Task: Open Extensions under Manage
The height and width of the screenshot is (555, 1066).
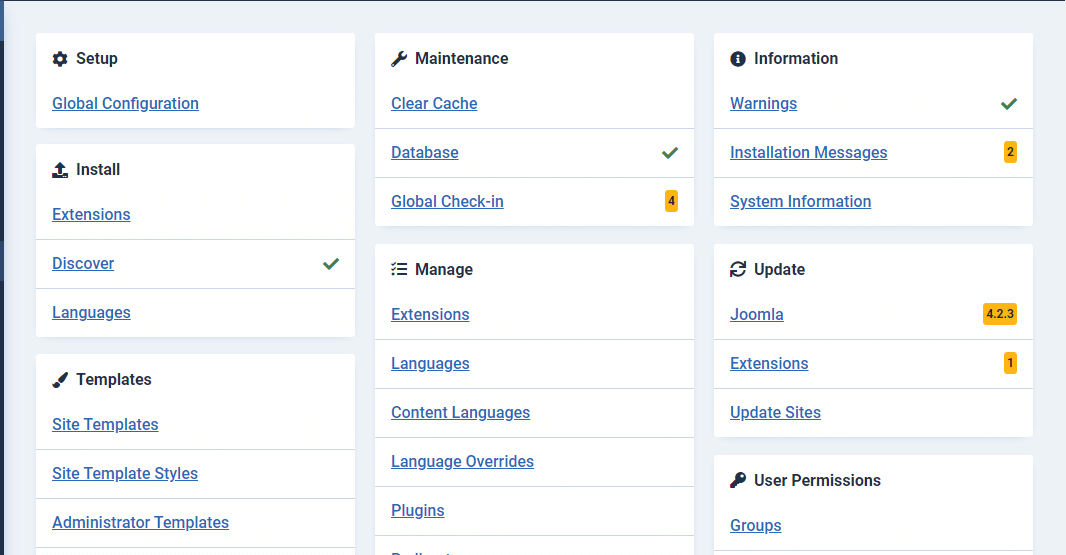Action: (430, 314)
